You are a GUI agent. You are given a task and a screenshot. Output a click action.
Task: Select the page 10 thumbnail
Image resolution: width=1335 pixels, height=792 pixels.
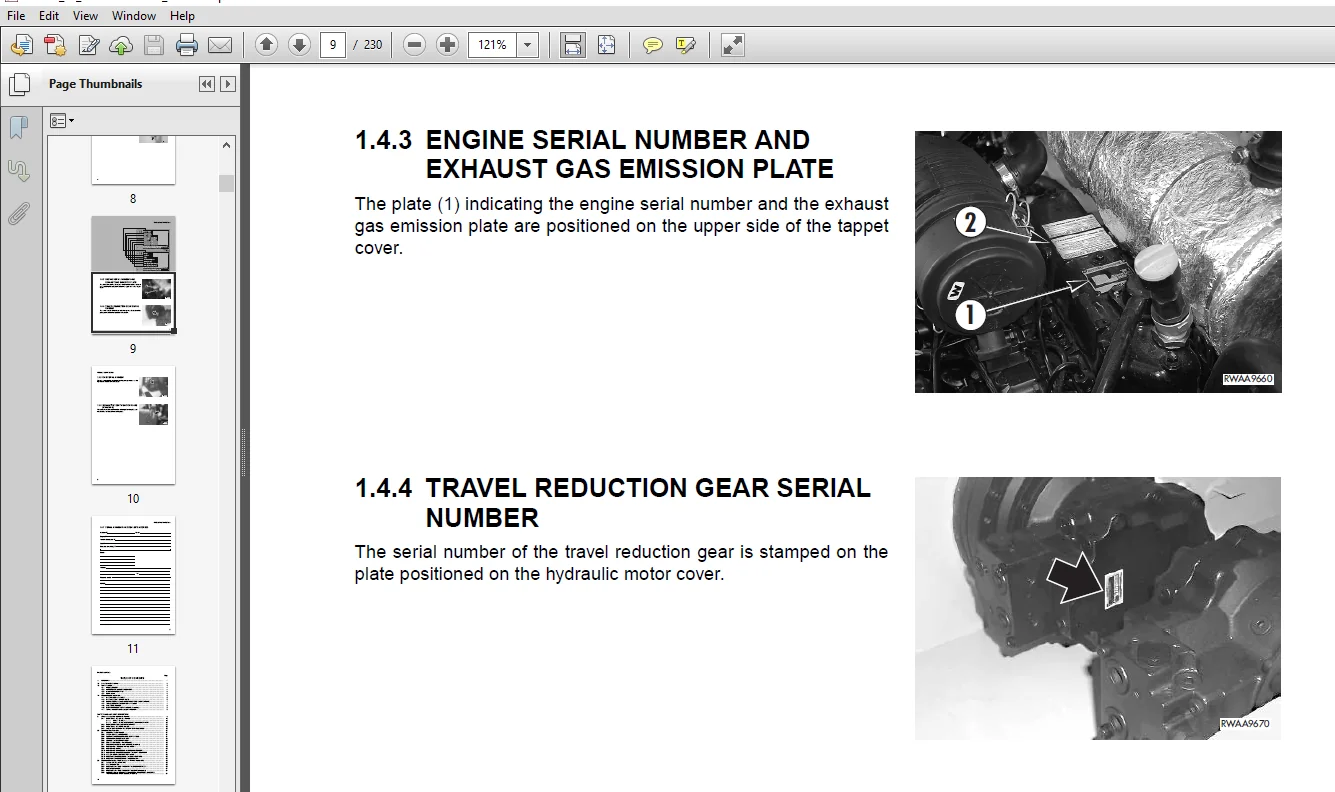coord(133,425)
